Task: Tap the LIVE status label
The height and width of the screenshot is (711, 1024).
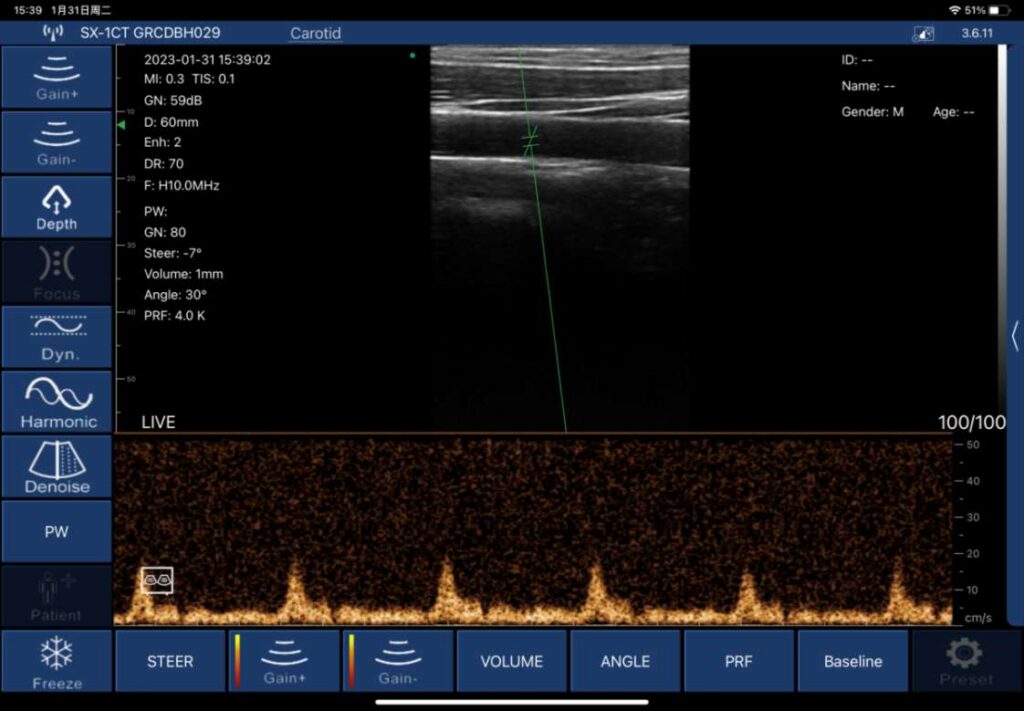Action: pyautogui.click(x=158, y=422)
